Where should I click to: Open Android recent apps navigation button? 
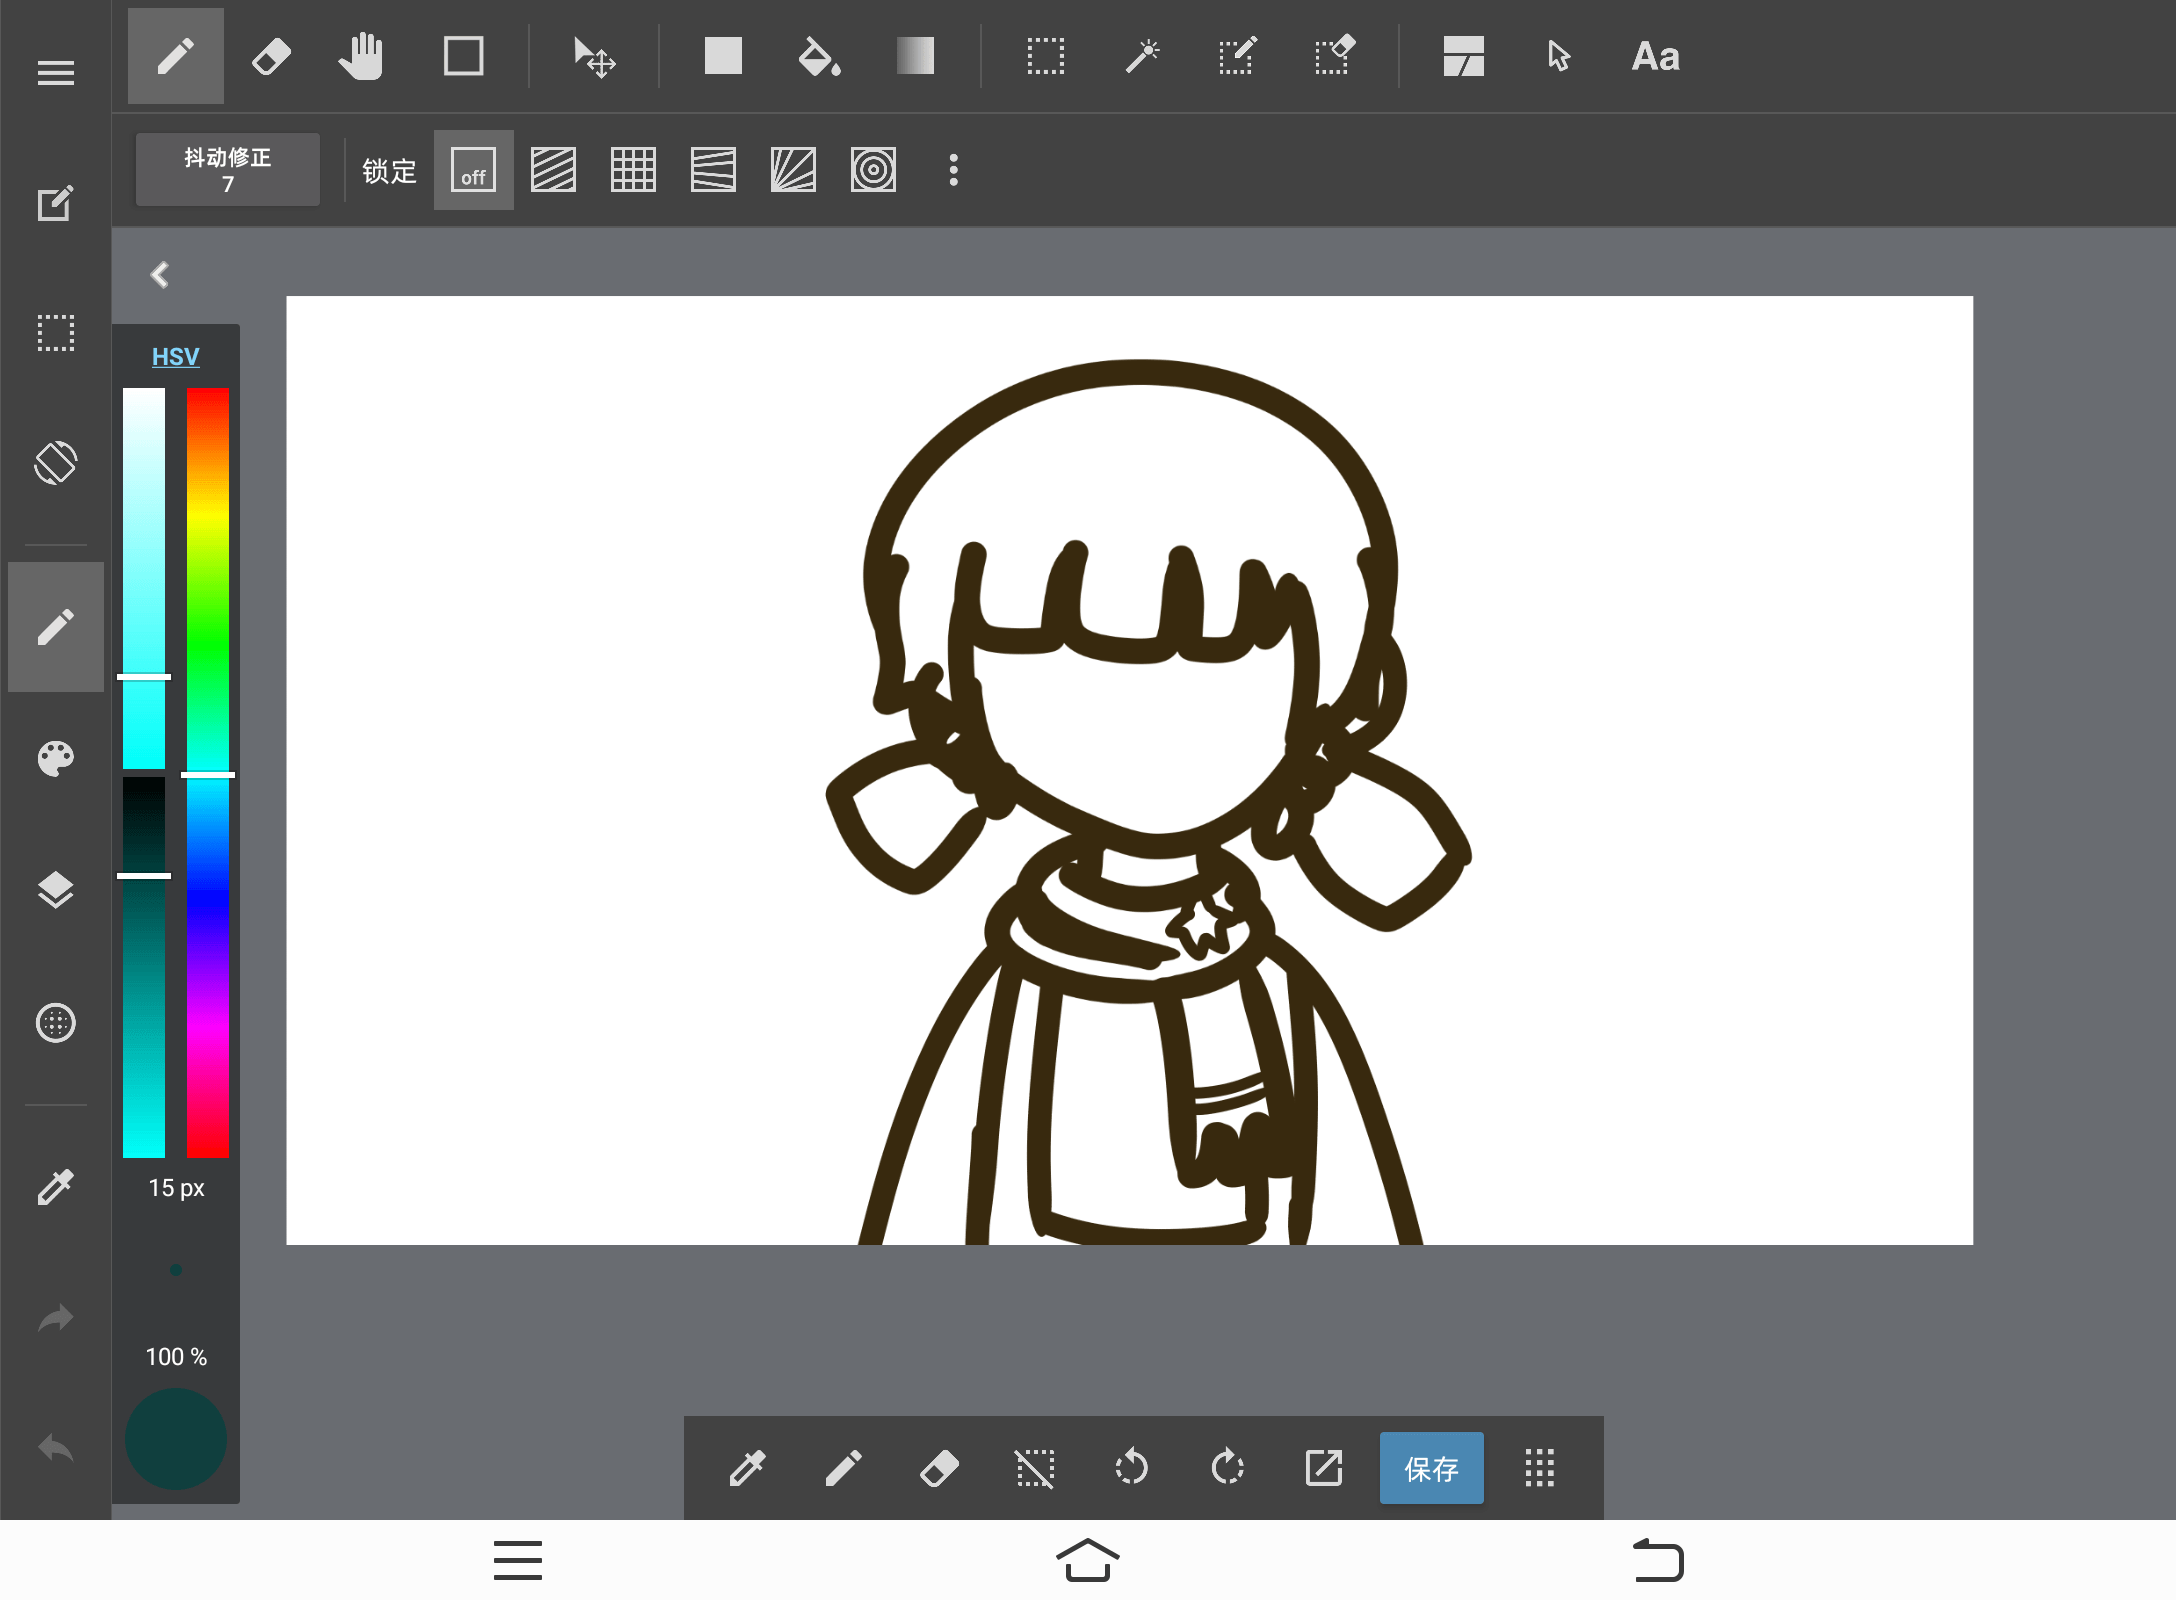point(518,1560)
